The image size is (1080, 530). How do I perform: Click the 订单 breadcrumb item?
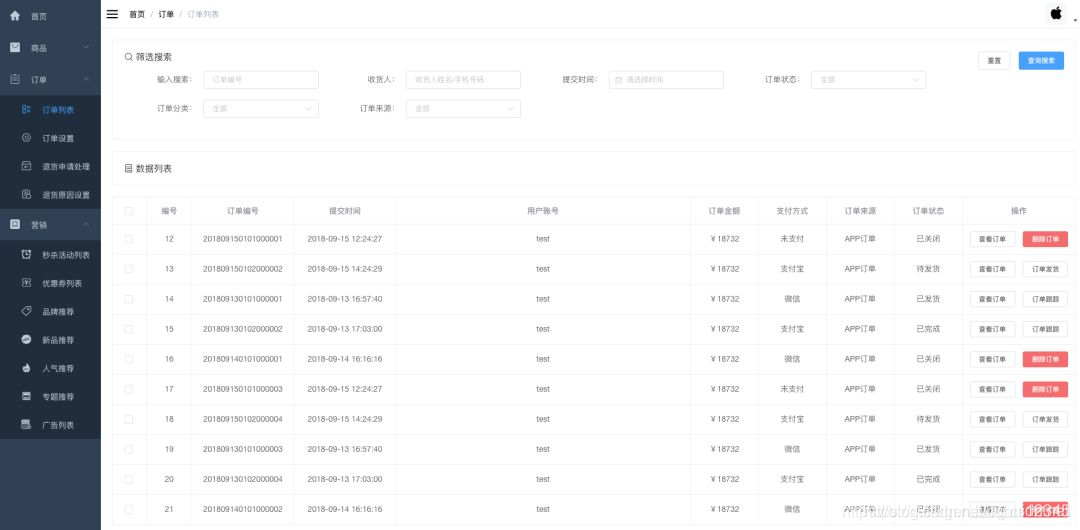pos(166,14)
